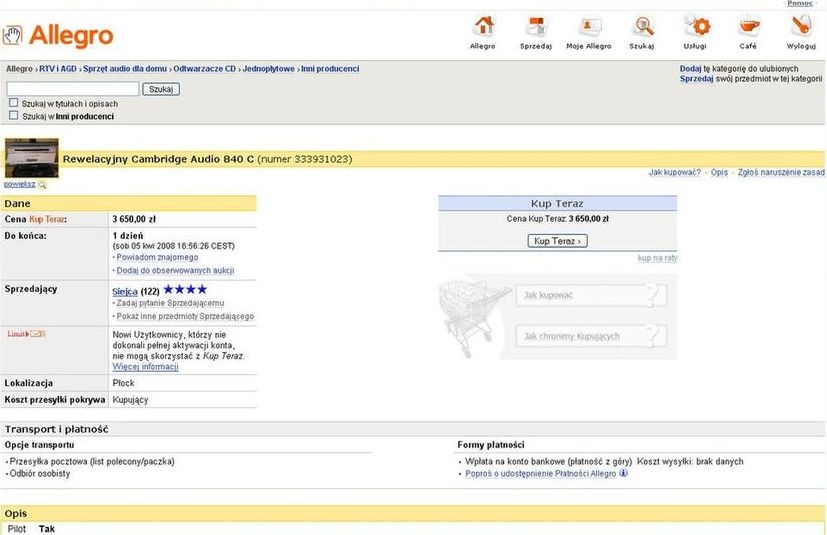
Task: Click location value 'Płock'
Action: click(123, 383)
